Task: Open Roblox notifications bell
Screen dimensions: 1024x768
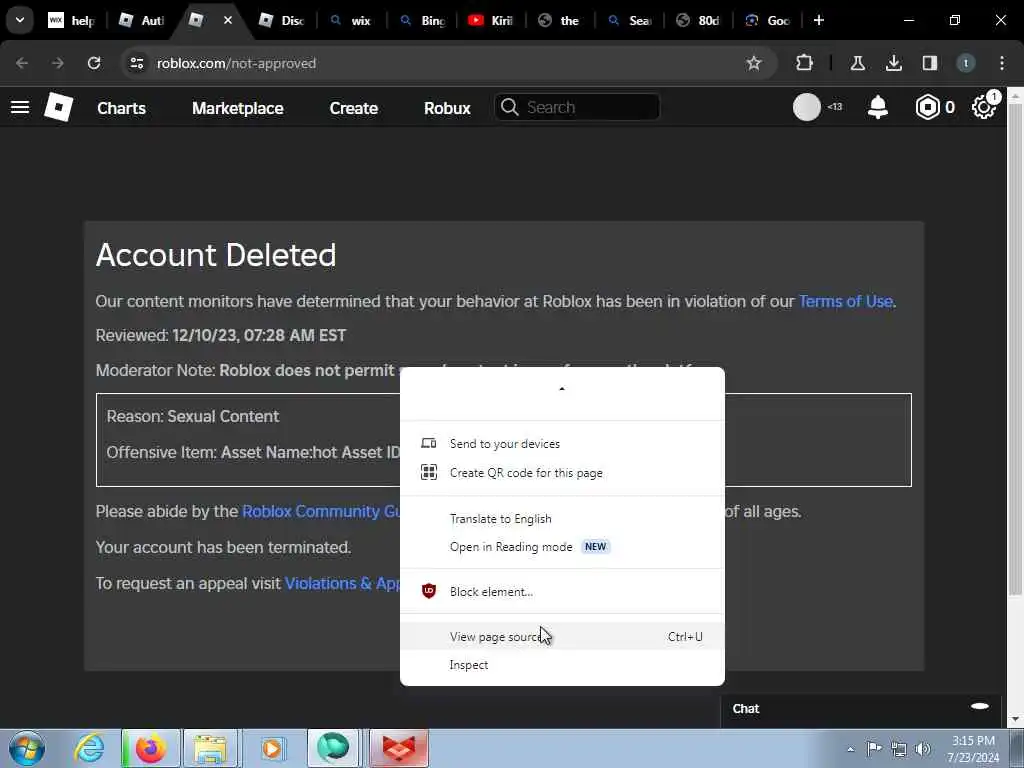Action: (x=878, y=107)
